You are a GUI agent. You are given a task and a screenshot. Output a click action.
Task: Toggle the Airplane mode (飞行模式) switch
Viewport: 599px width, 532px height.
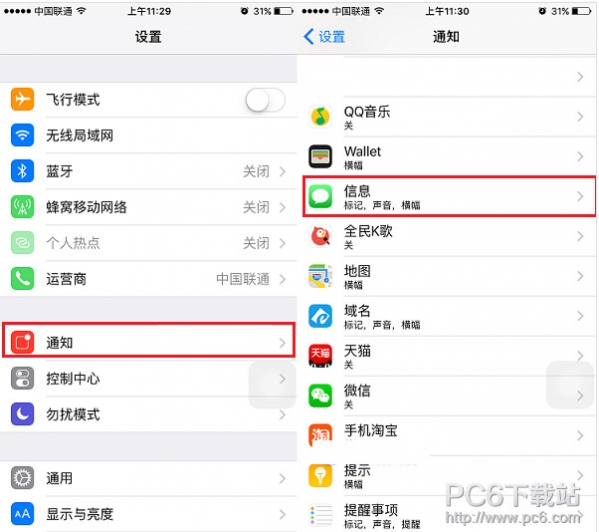click(265, 100)
